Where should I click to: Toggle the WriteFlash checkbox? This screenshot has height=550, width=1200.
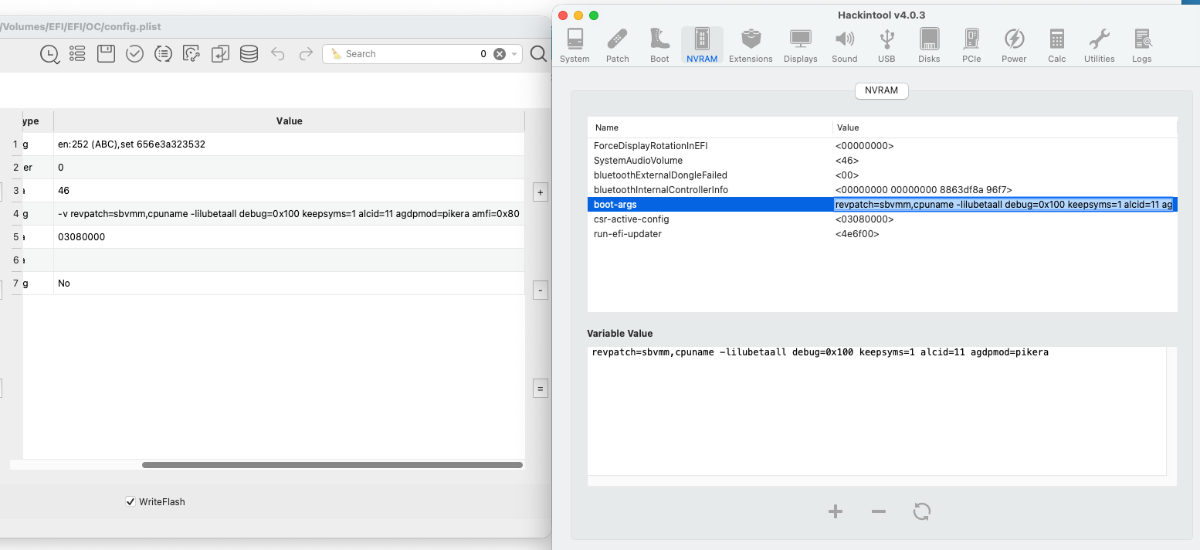click(130, 502)
